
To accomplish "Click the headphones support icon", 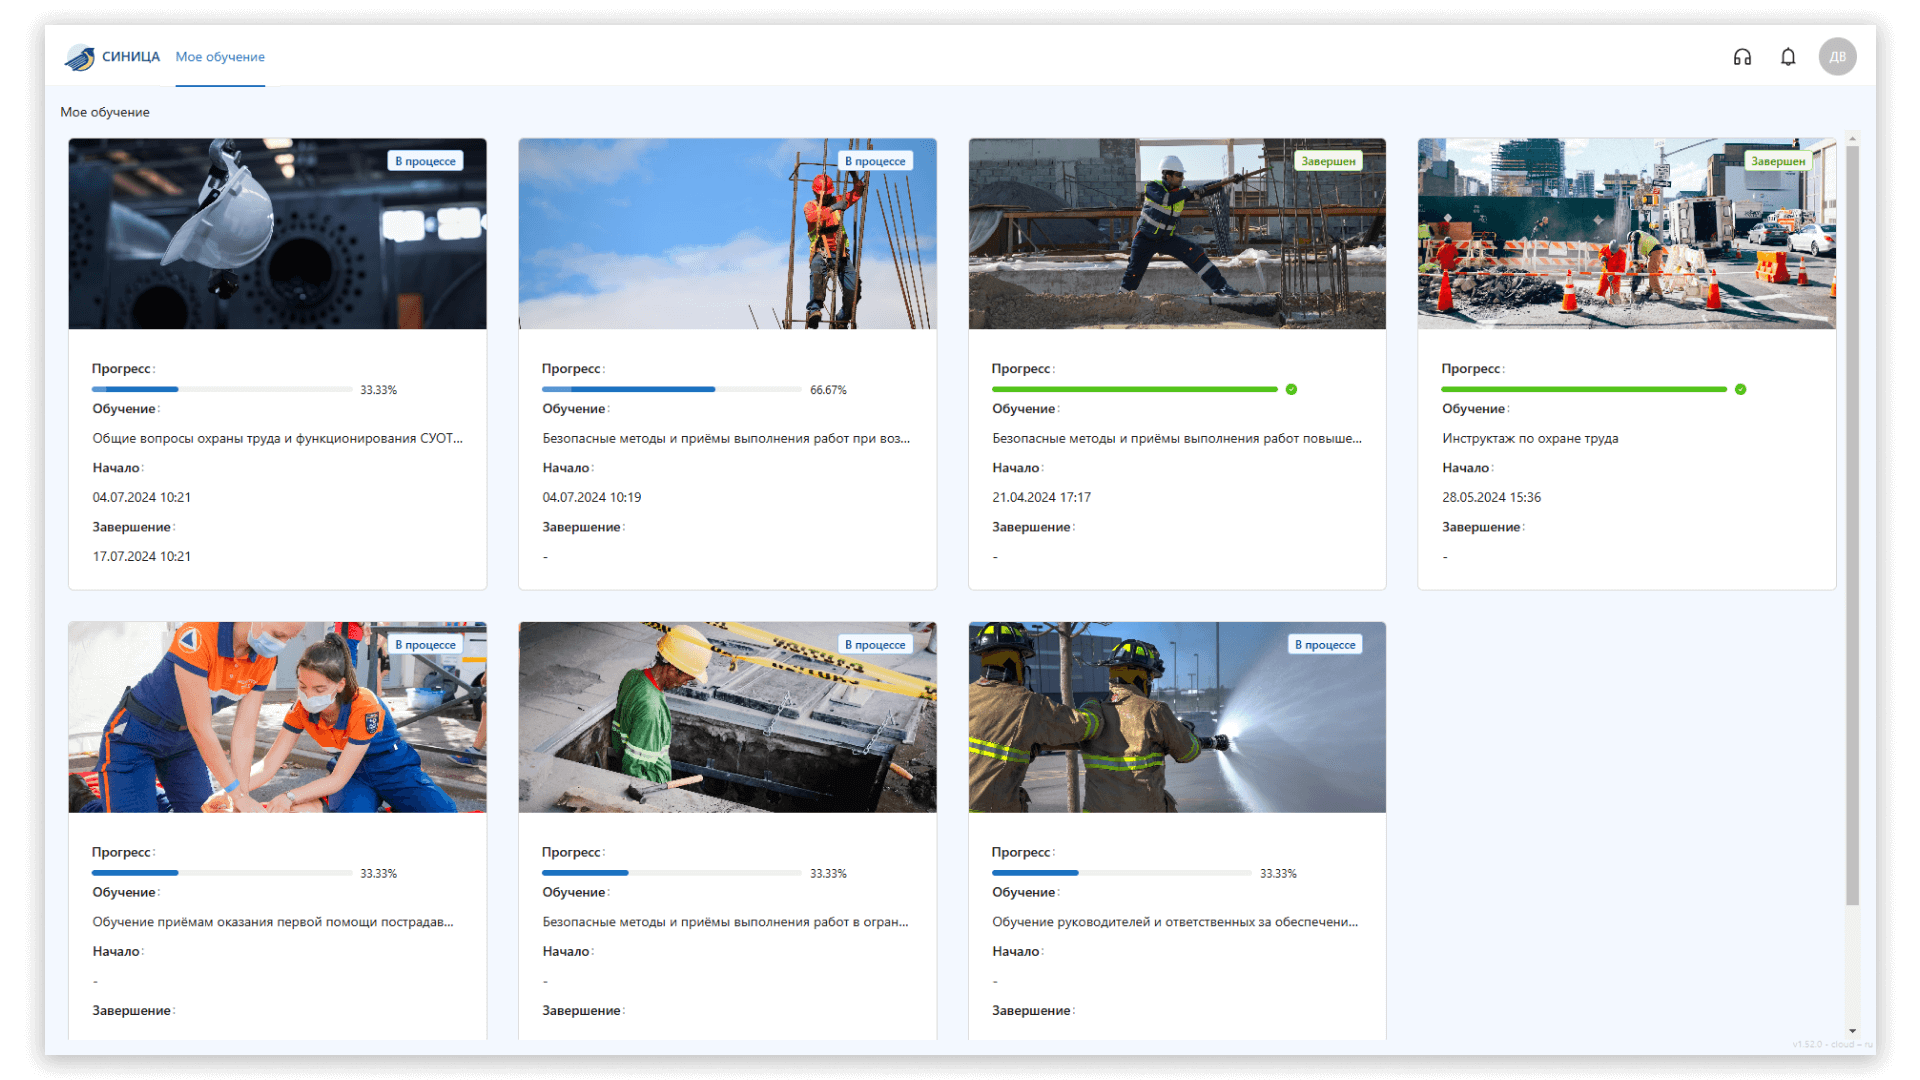I will click(1742, 57).
